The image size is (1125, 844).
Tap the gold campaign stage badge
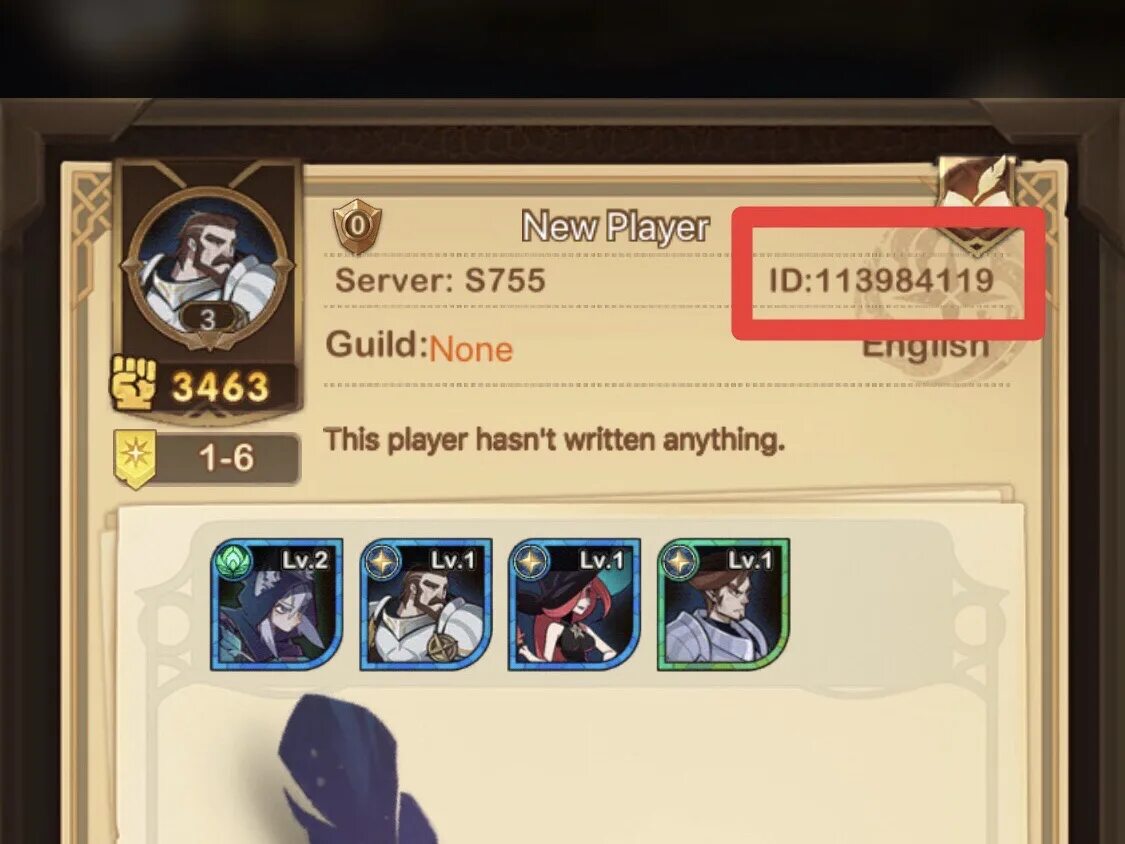135,459
